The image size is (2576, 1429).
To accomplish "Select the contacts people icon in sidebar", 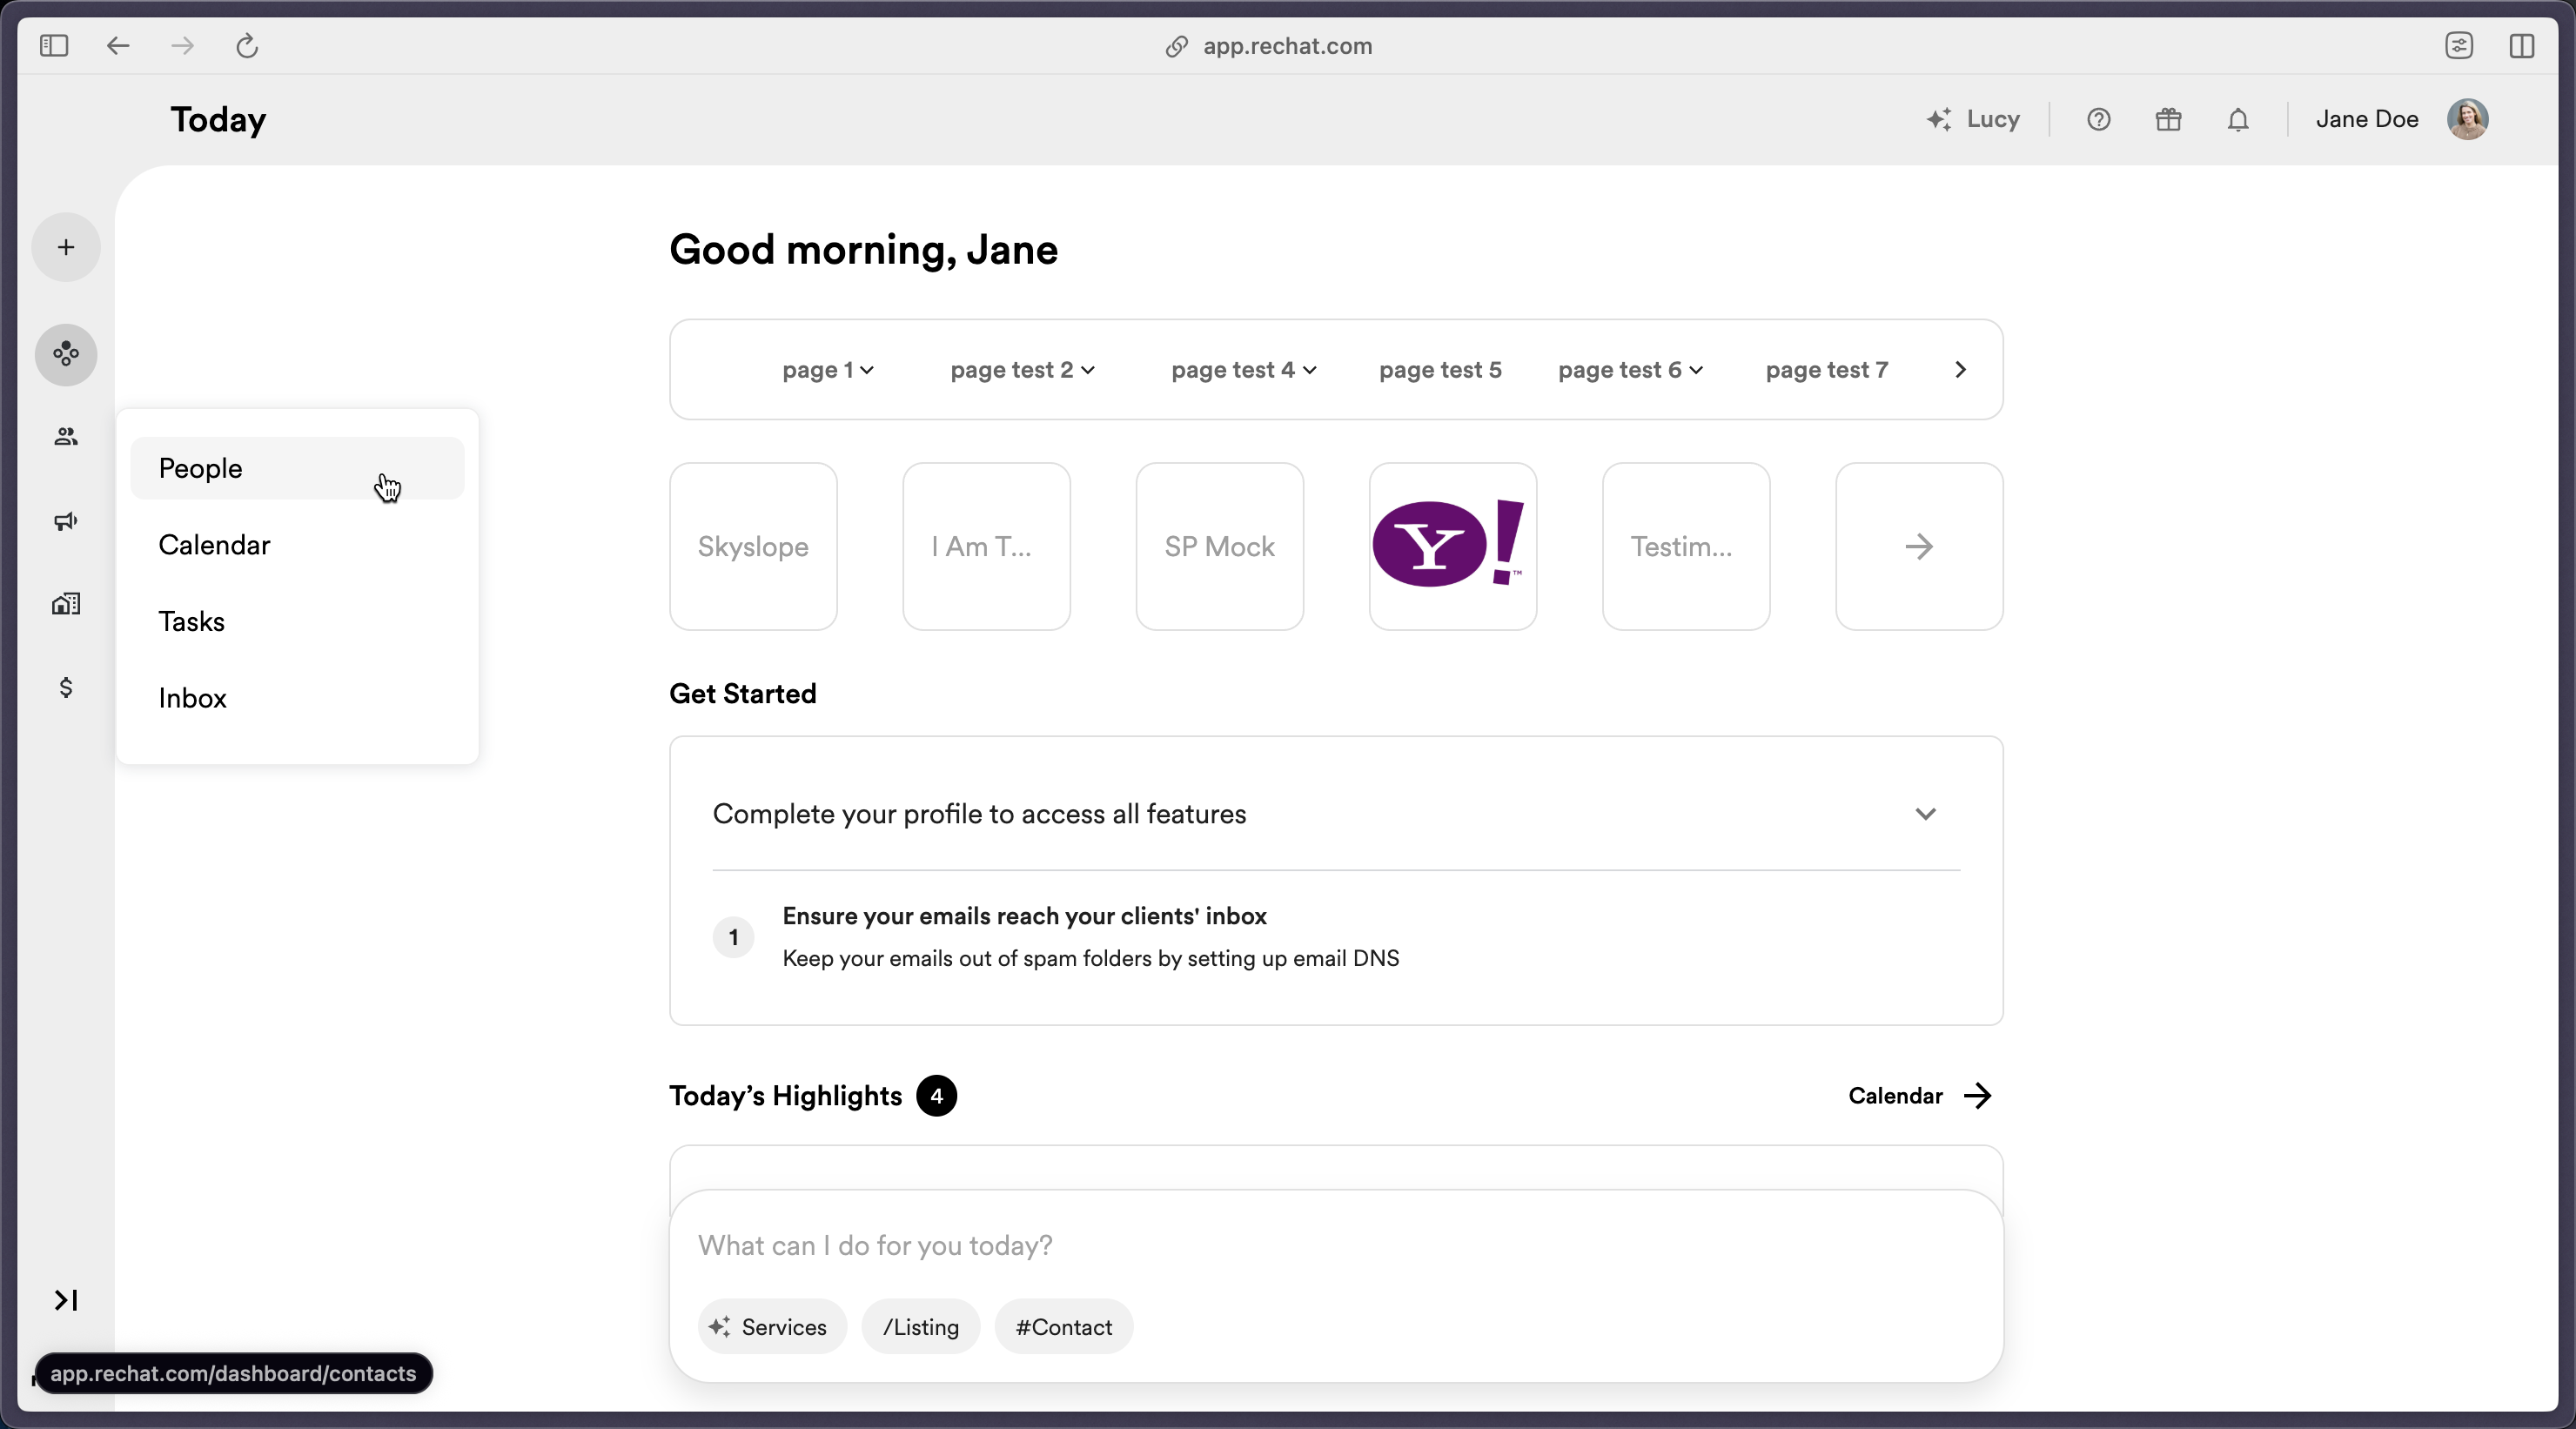I will coord(65,437).
